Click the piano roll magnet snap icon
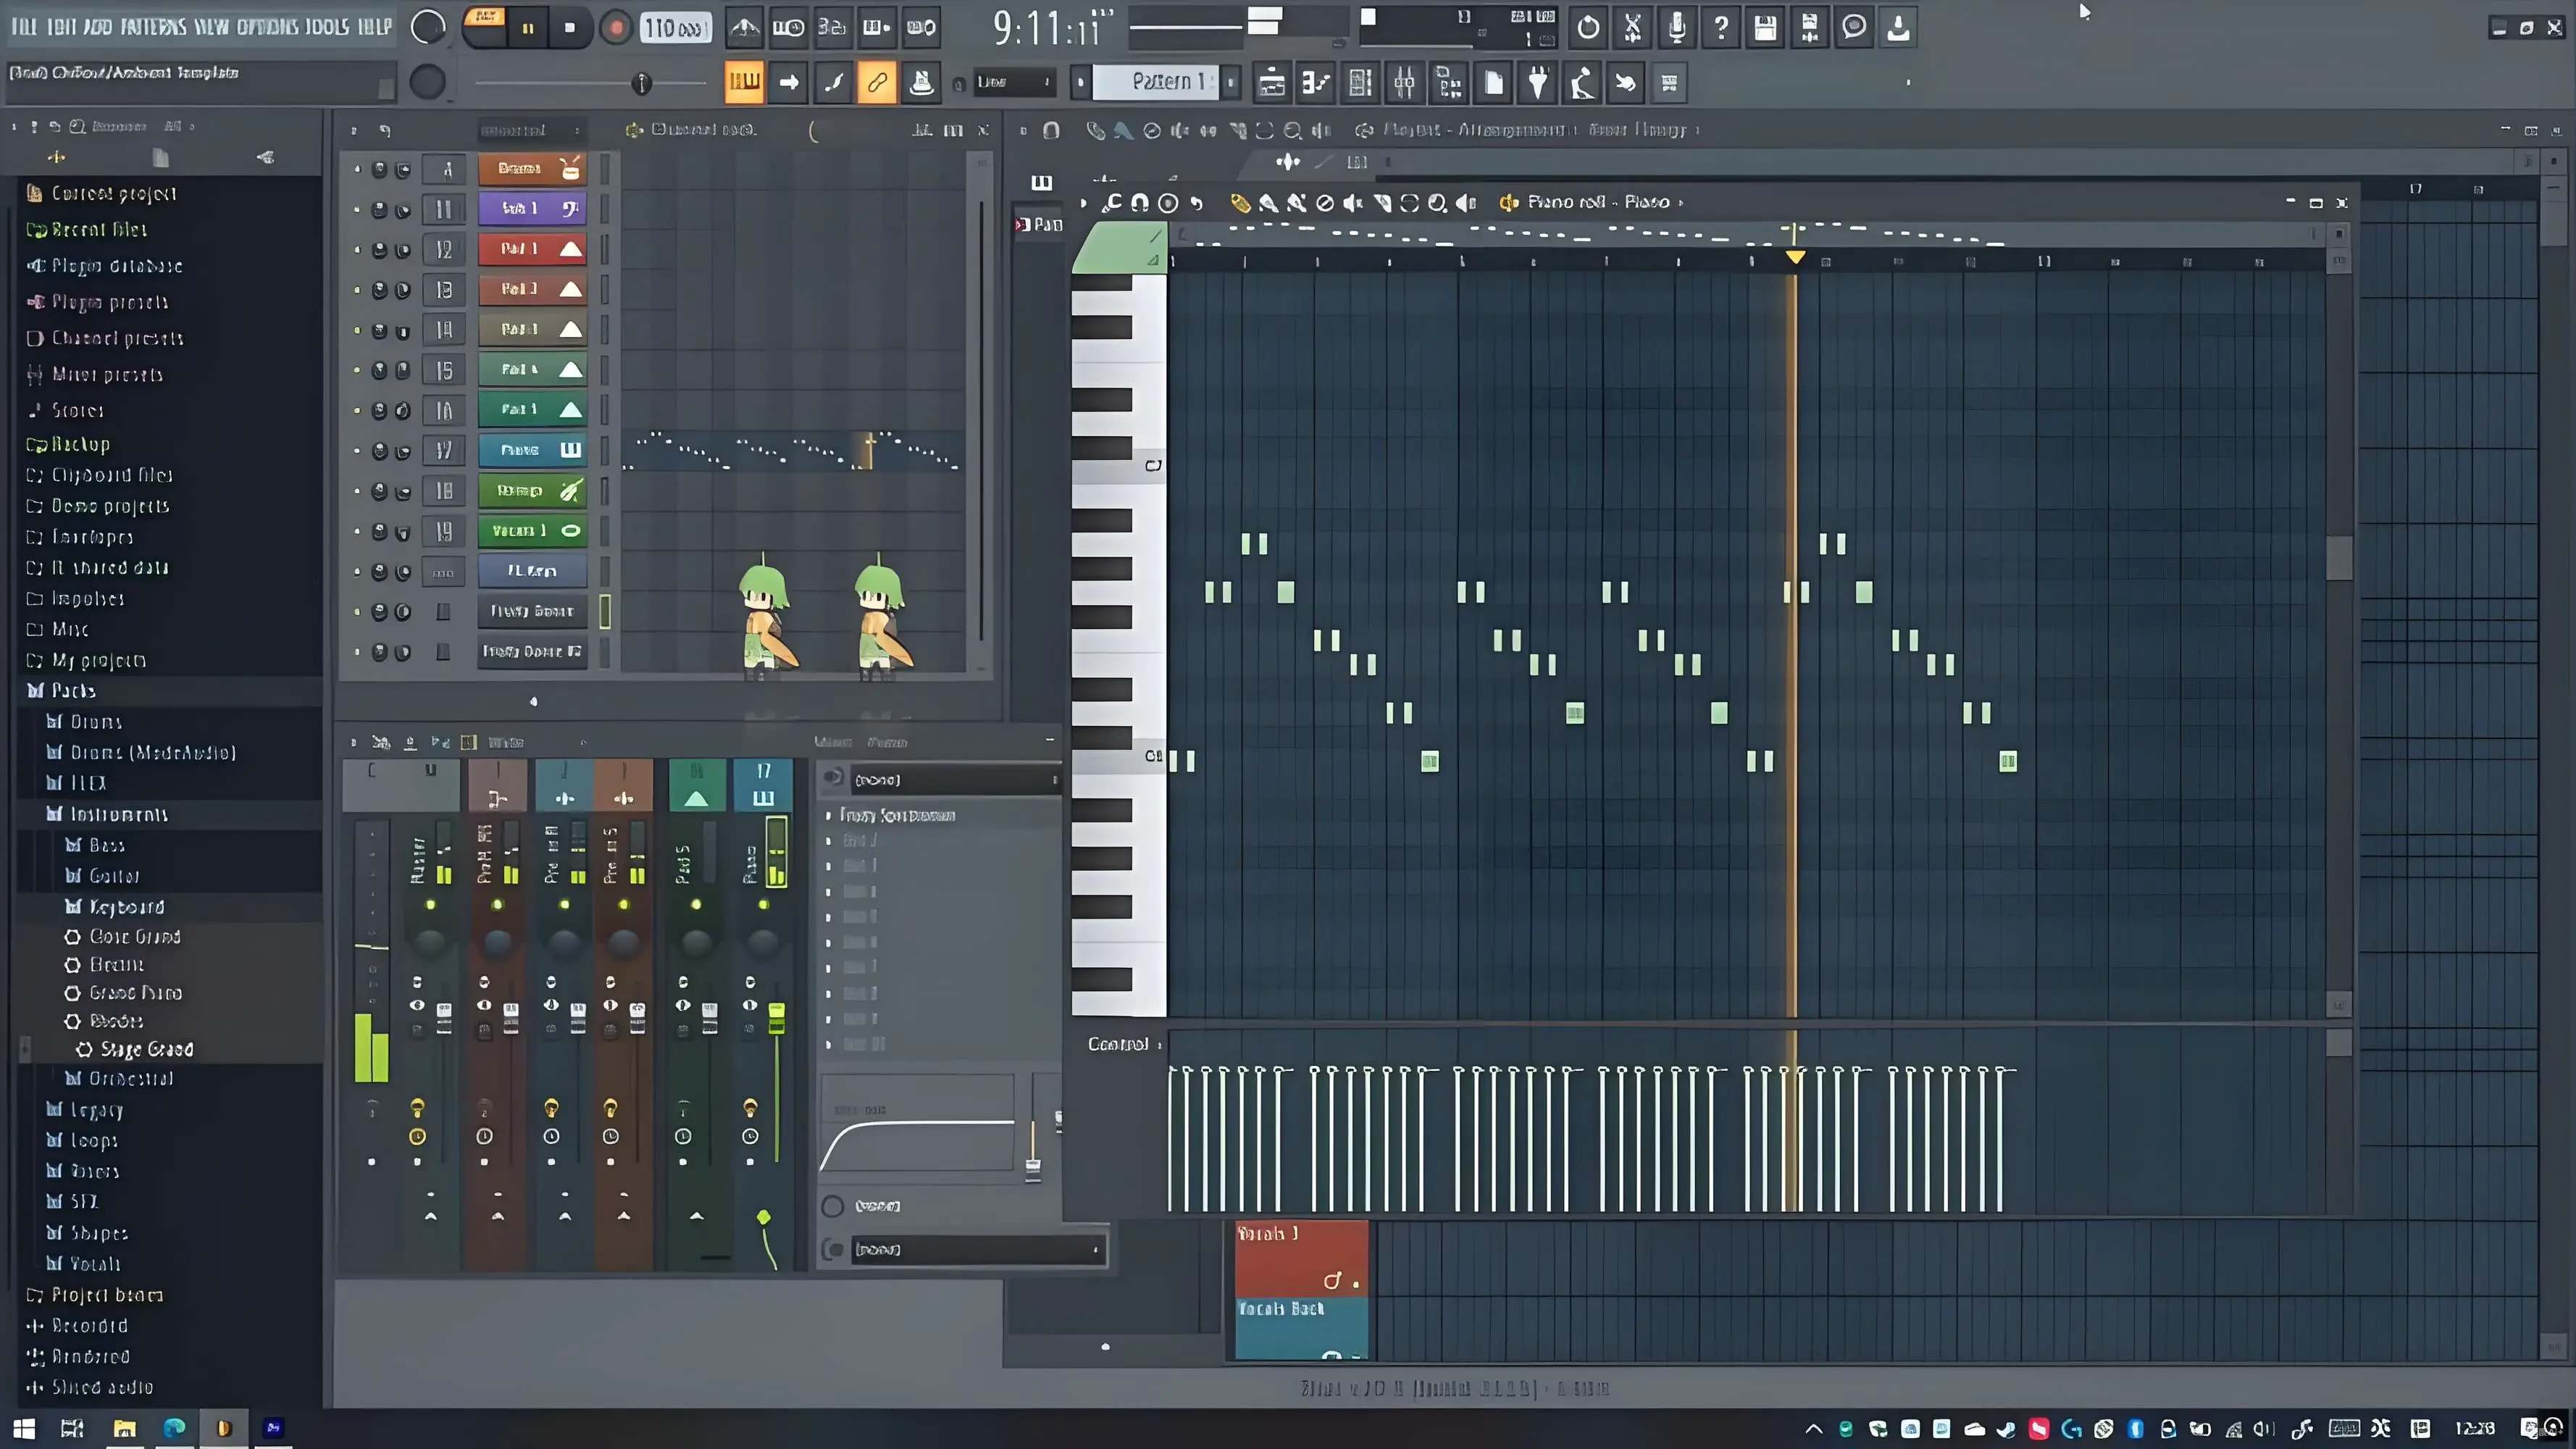The image size is (2576, 1449). click(x=1139, y=203)
